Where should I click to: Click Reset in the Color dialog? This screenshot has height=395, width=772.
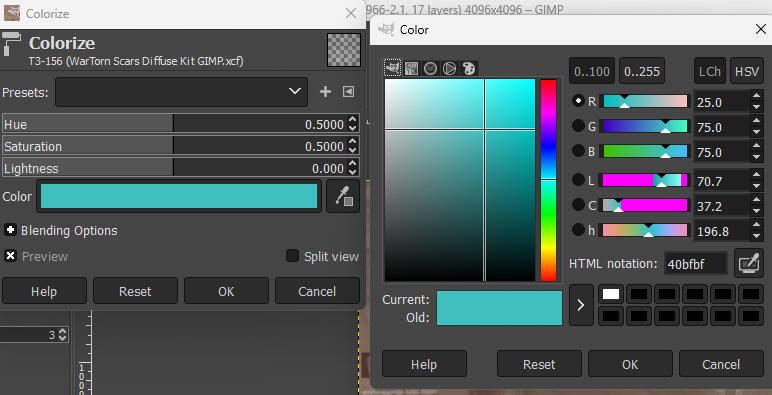[x=539, y=364]
